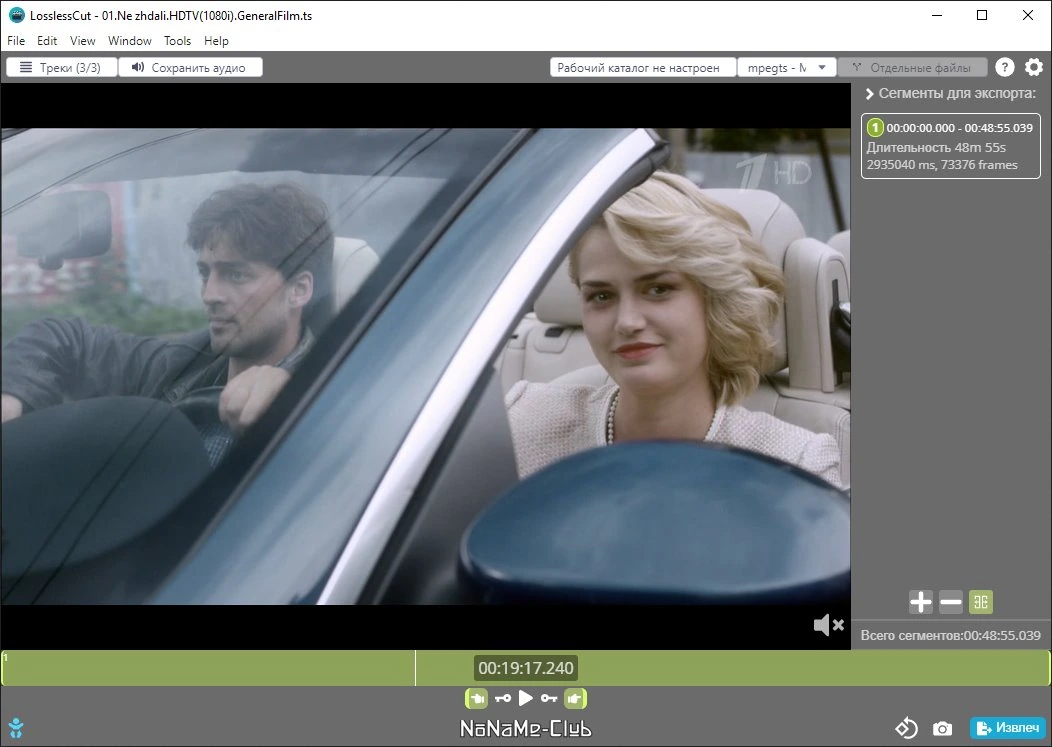Click the green segment number 1 badge
This screenshot has width=1052, height=747.
[875, 128]
